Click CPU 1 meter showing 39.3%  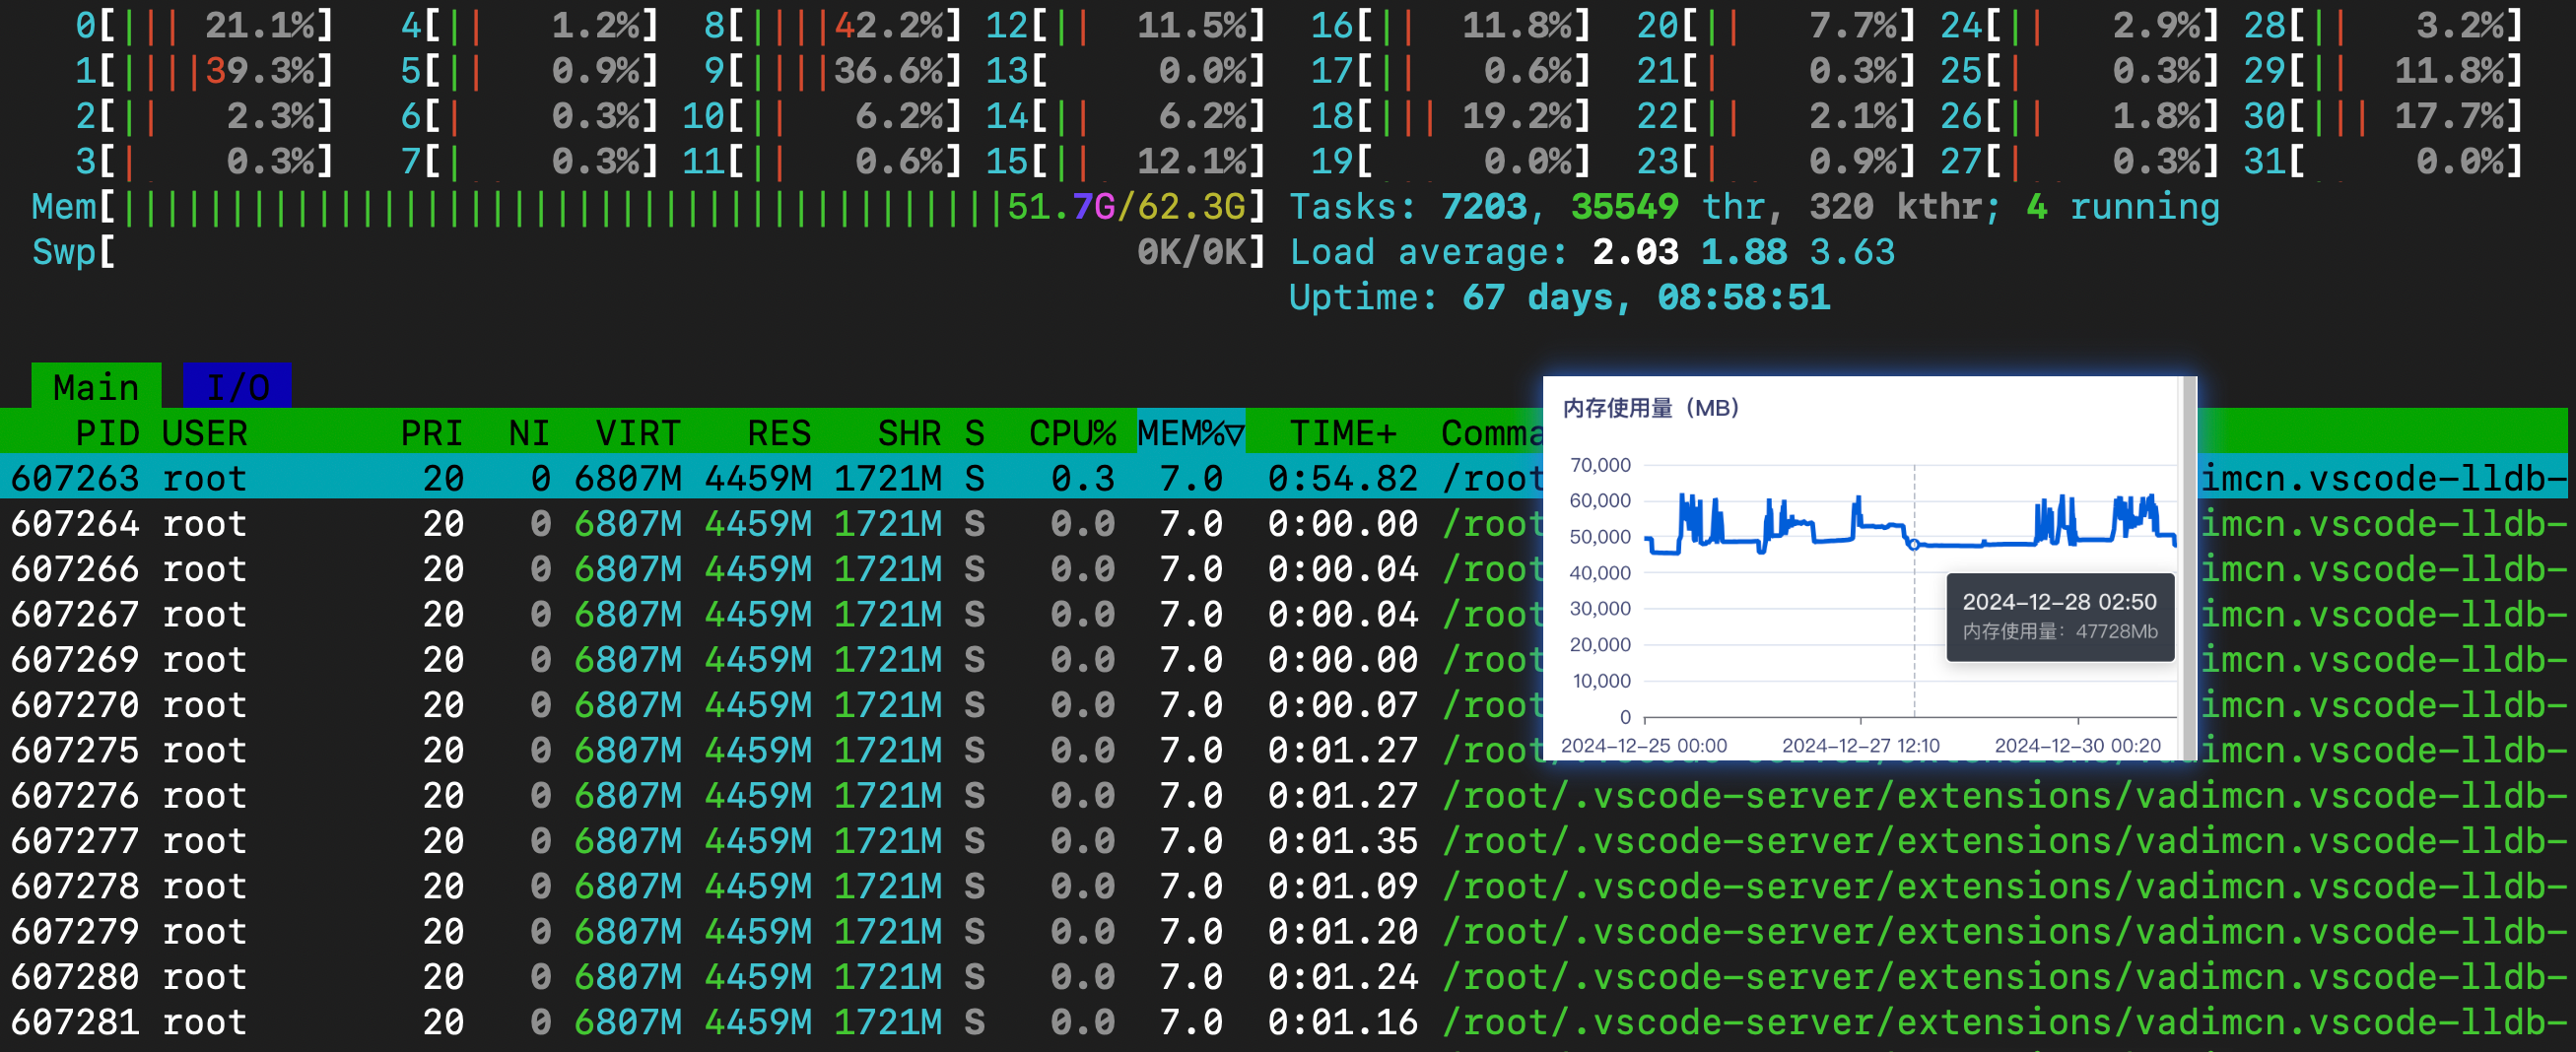pos(204,70)
